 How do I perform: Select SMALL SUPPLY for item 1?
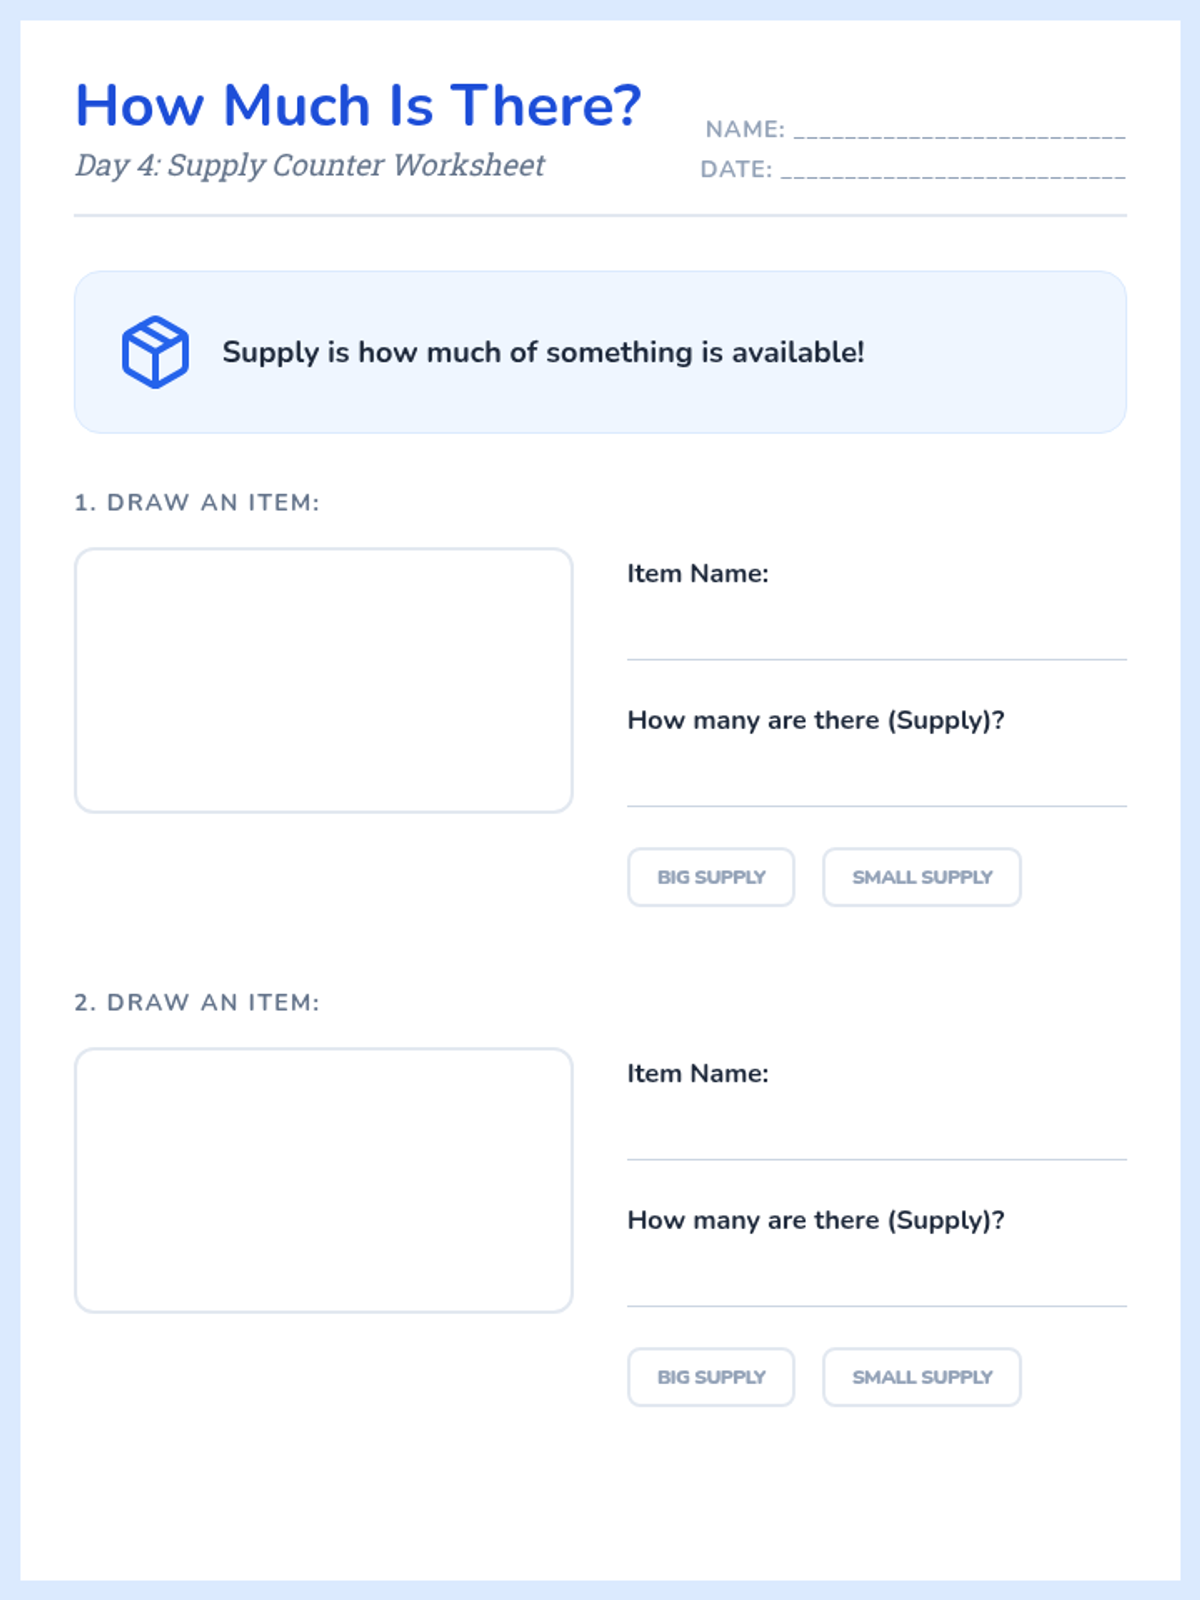[x=921, y=877]
